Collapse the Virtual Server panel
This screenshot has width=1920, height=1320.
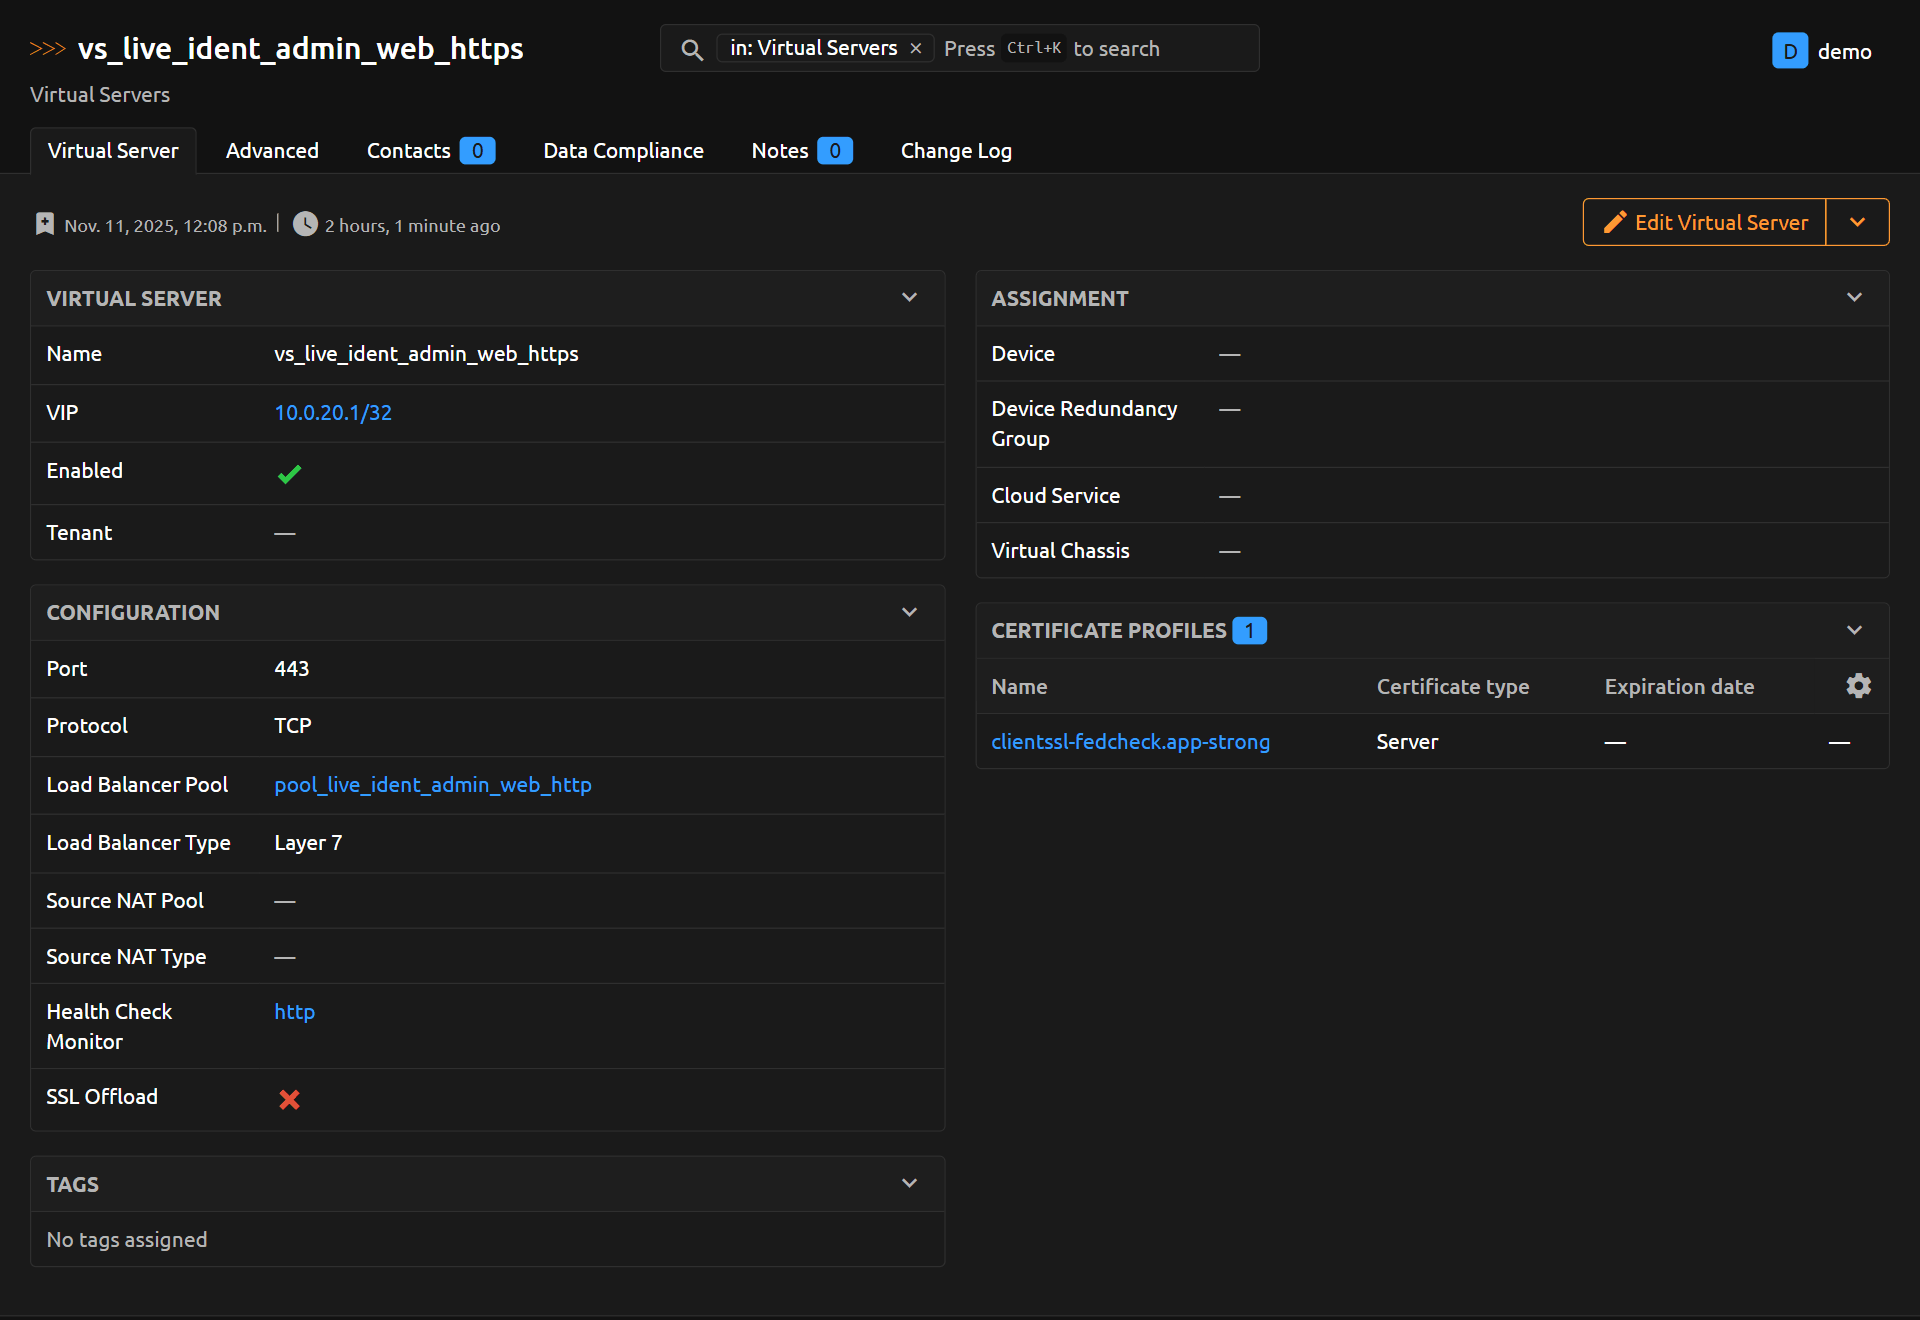pos(909,298)
